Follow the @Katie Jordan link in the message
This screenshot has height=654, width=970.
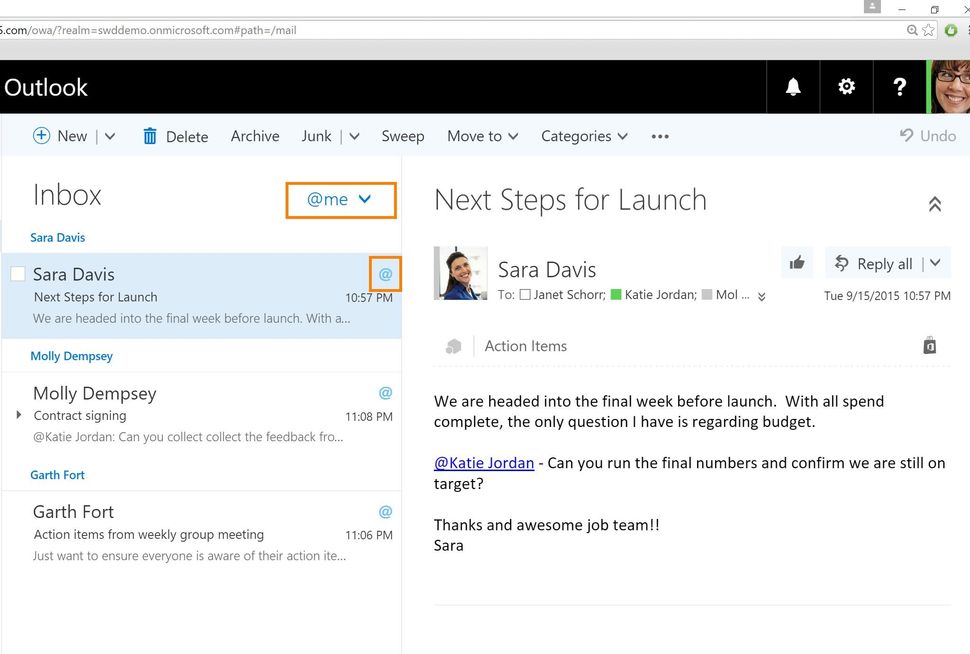point(484,462)
